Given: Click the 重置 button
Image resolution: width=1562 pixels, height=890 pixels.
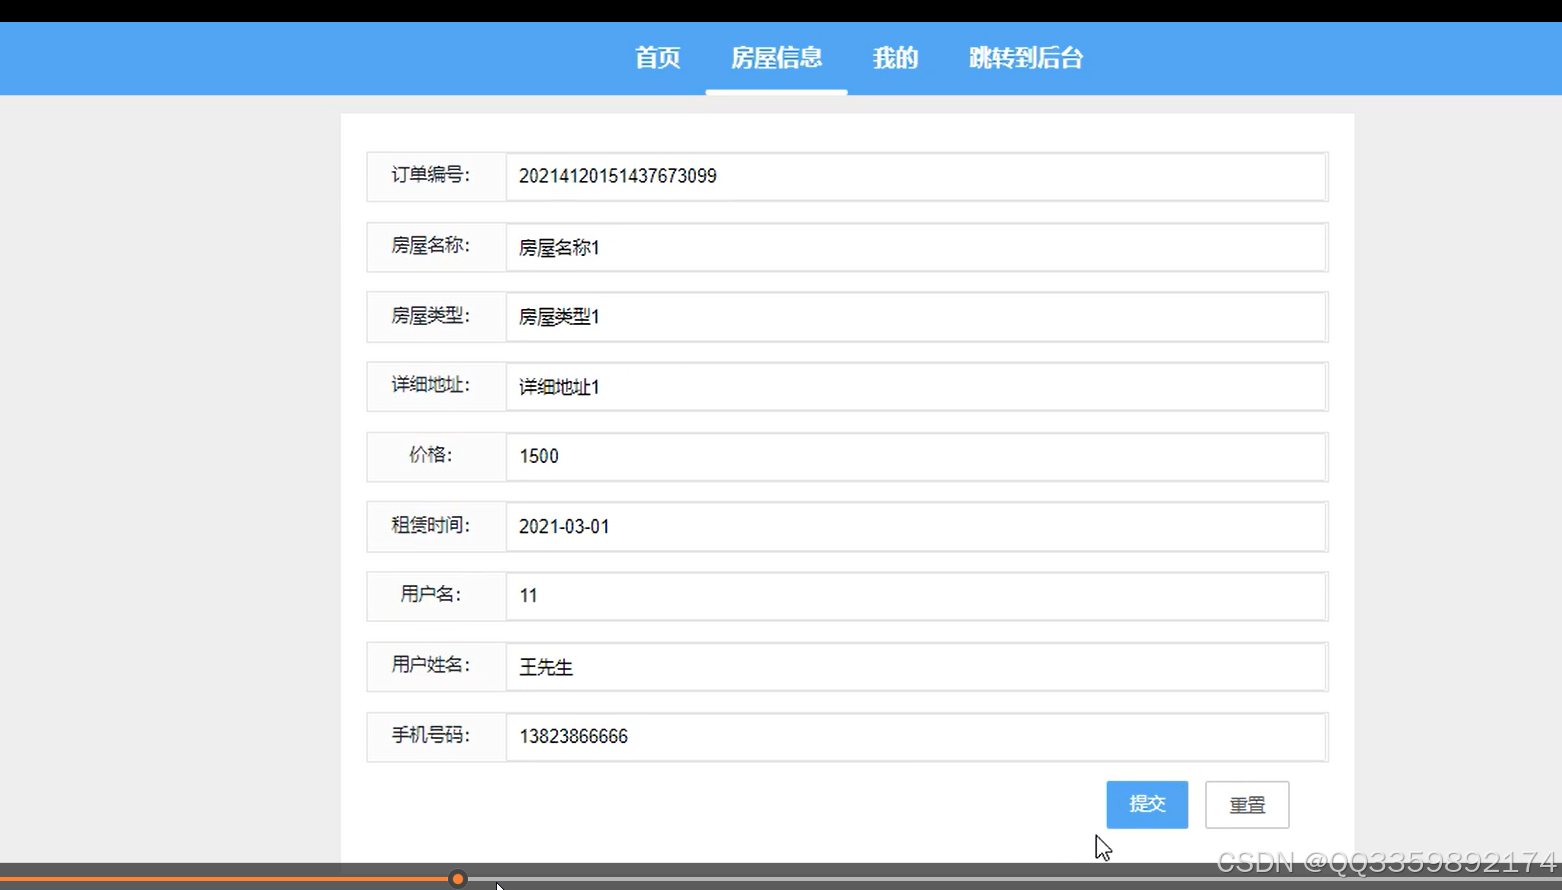Looking at the screenshot, I should coord(1247,805).
